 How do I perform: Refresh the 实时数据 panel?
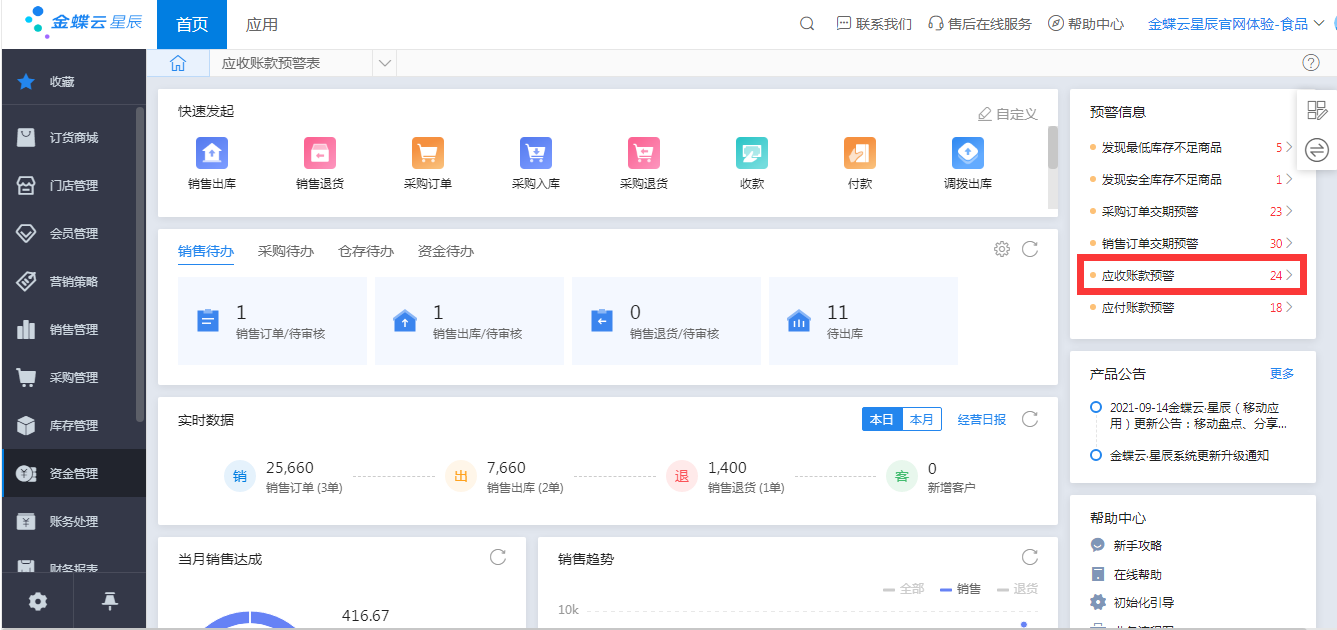[x=1030, y=419]
